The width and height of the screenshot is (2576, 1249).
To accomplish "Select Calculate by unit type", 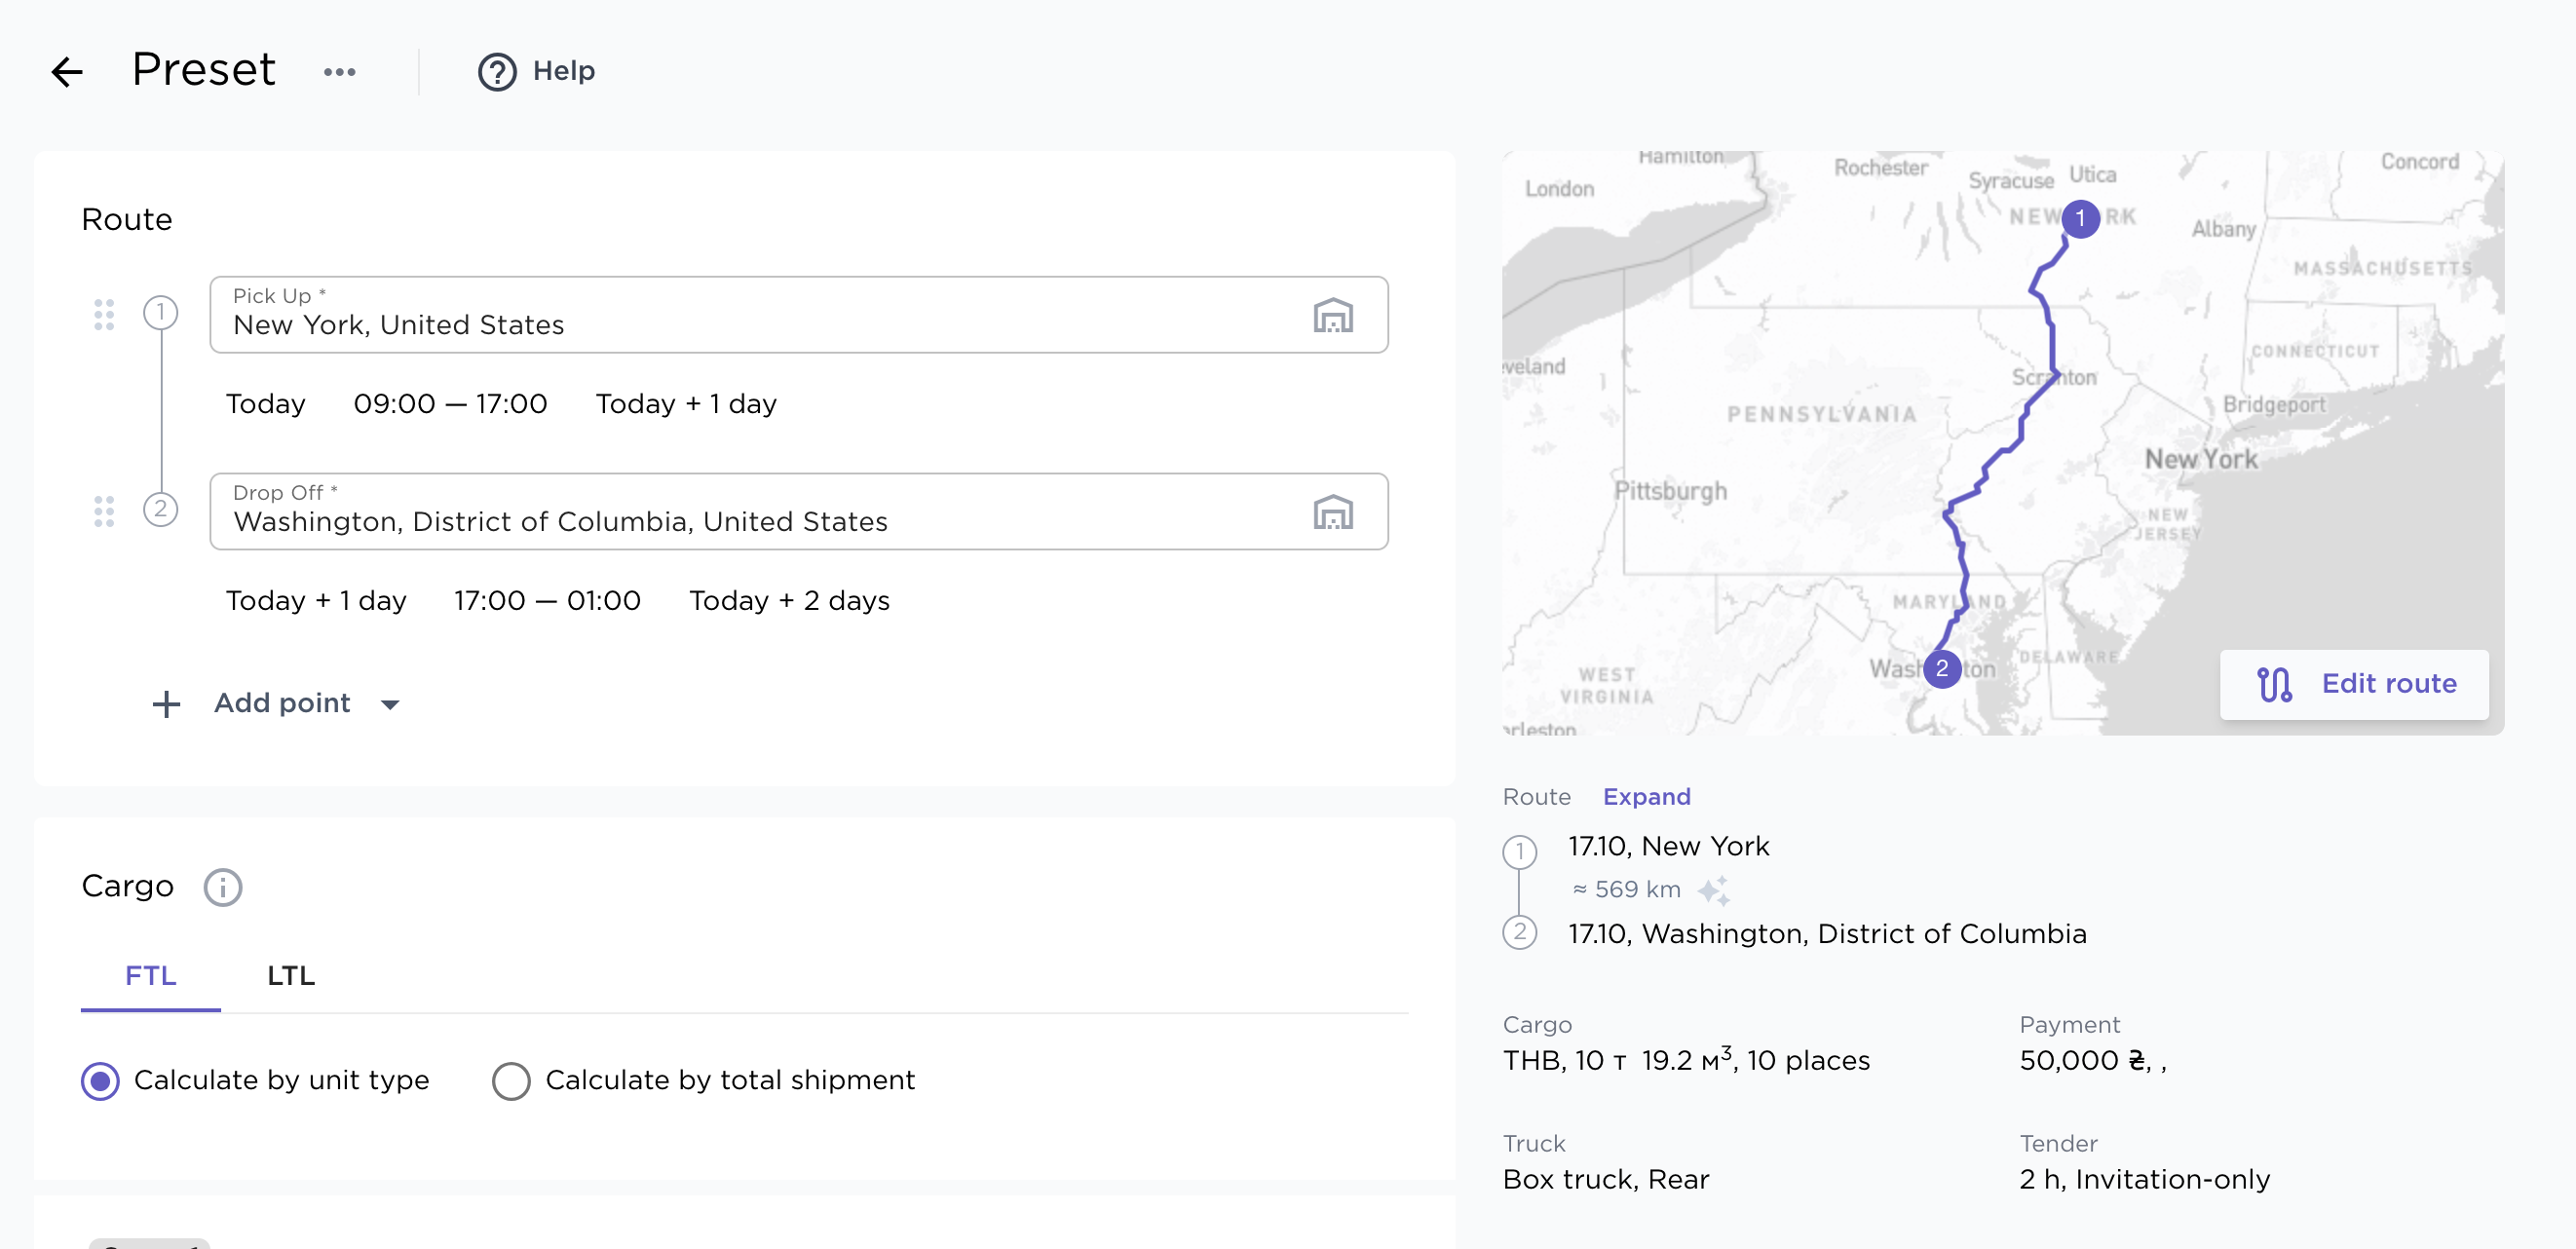I will (100, 1081).
